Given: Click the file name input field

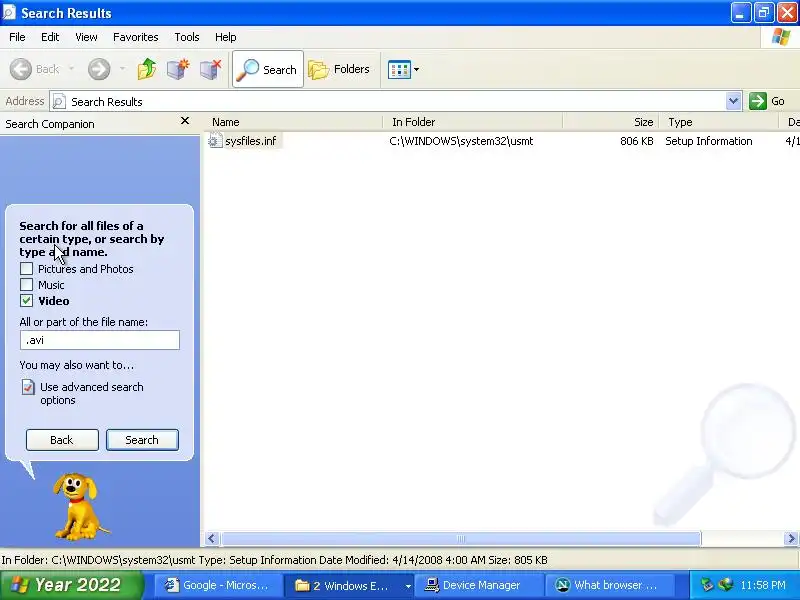Looking at the screenshot, I should (99, 340).
